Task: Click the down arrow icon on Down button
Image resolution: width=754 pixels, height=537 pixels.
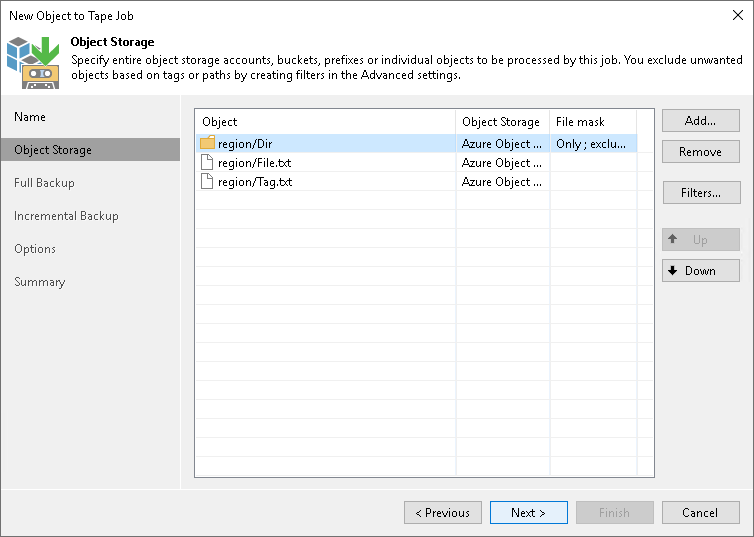Action: [673, 270]
